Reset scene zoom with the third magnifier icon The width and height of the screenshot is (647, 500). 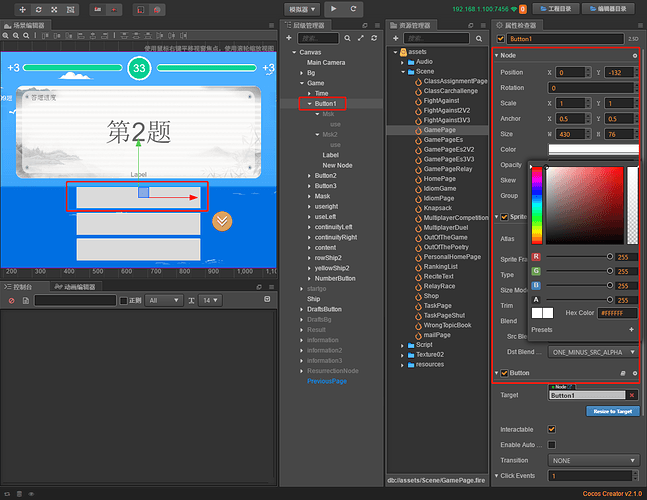[x=26, y=36]
